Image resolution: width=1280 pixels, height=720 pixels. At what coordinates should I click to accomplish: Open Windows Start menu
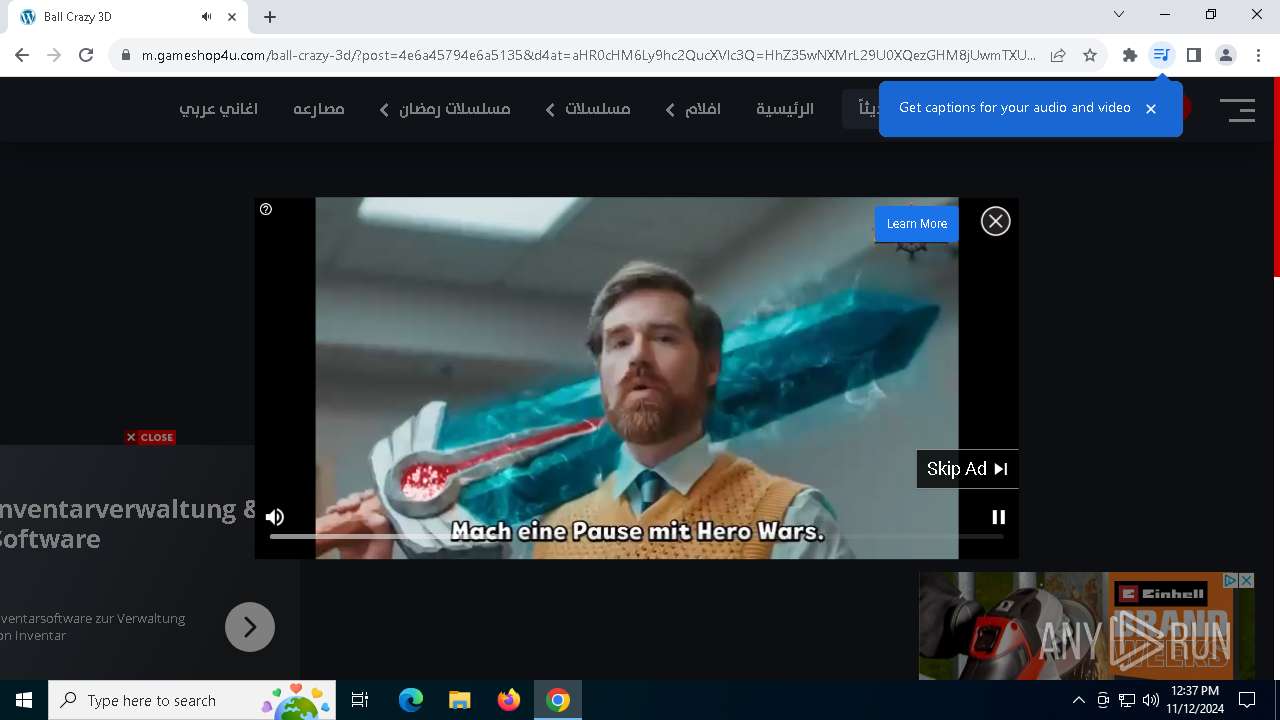[24, 700]
